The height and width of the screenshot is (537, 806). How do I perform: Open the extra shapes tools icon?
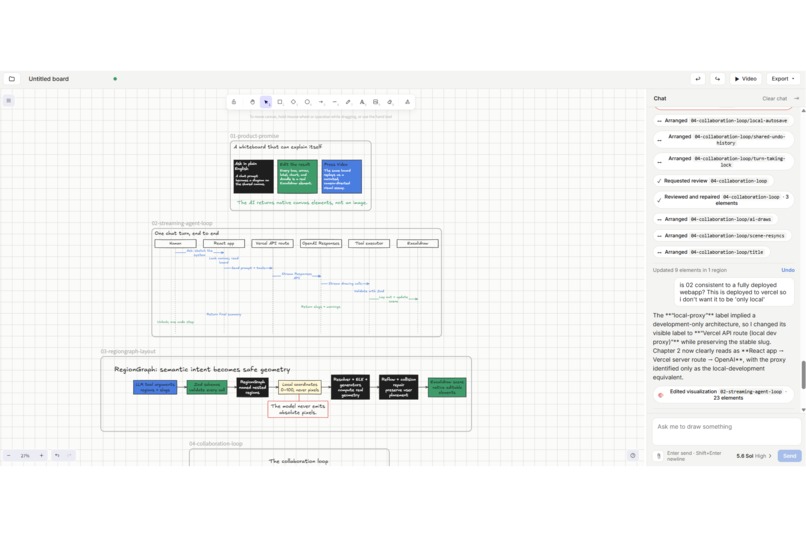point(408,102)
